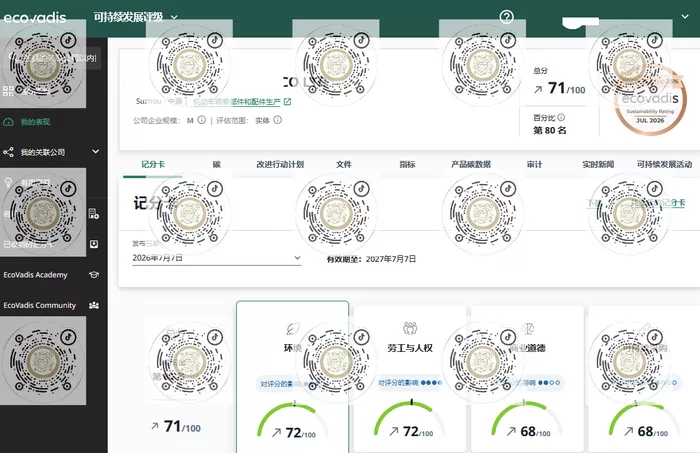The width and height of the screenshot is (700, 453).
Task: Click the EcoVadis bronze medal badge
Action: [x=650, y=100]
